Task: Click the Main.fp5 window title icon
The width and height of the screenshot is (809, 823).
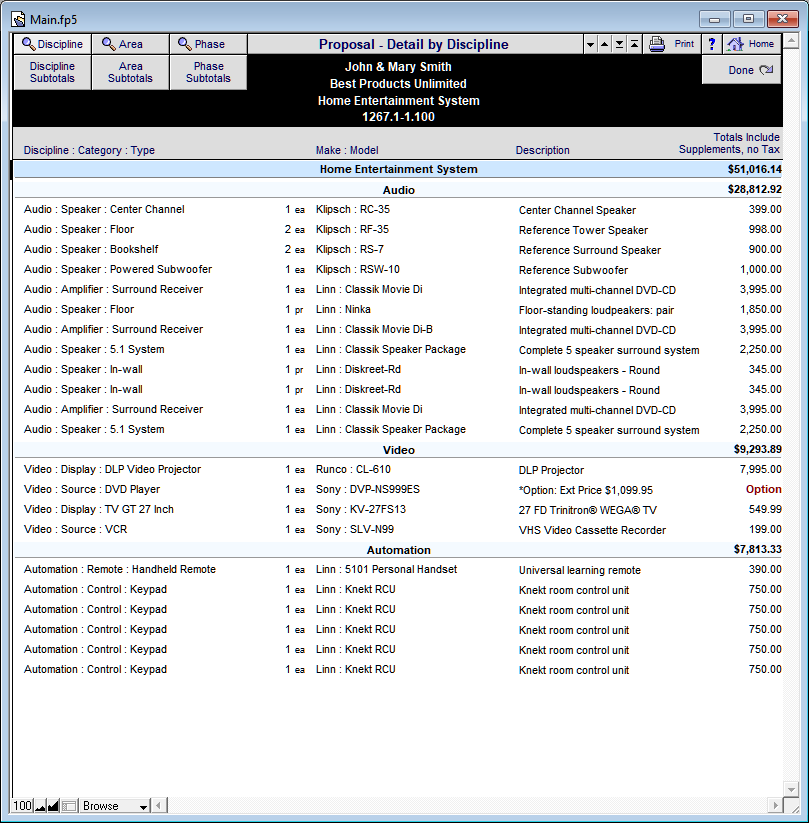Action: click(19, 19)
